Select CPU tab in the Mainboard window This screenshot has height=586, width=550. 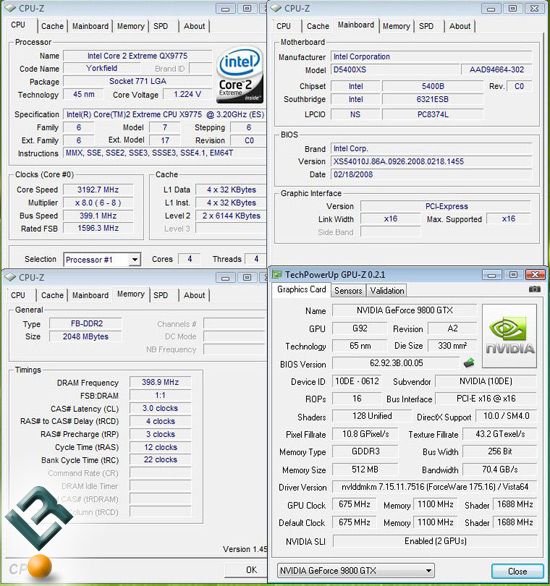click(284, 26)
